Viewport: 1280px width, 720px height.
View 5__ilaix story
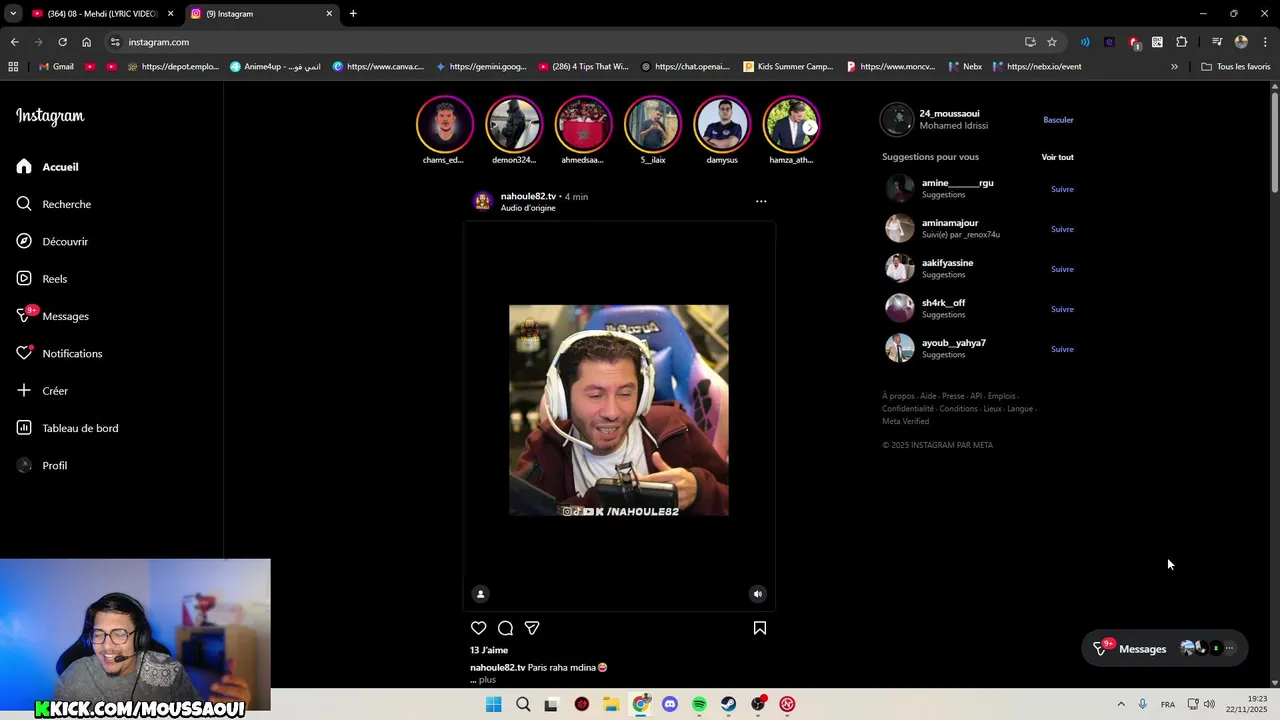point(652,124)
